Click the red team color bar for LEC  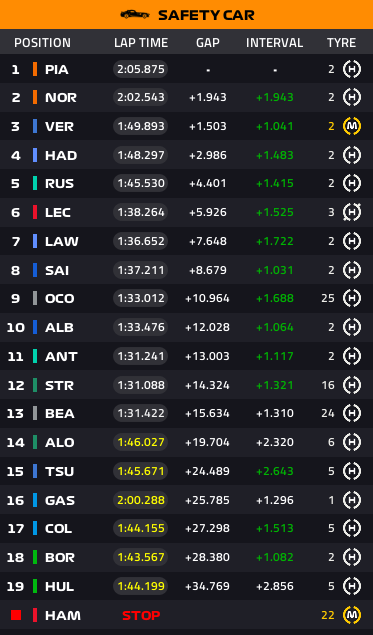click(x=35, y=212)
